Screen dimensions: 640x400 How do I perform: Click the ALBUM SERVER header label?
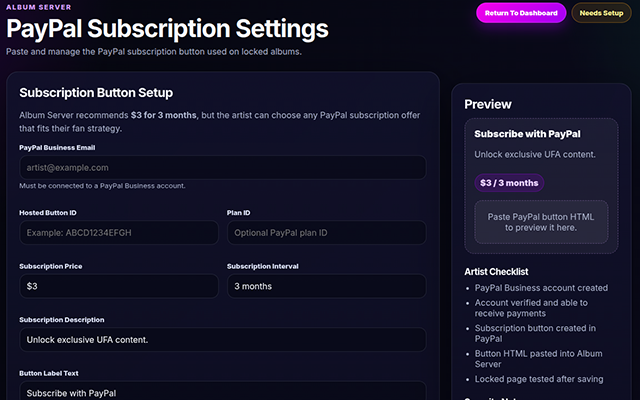pyautogui.click(x=39, y=7)
